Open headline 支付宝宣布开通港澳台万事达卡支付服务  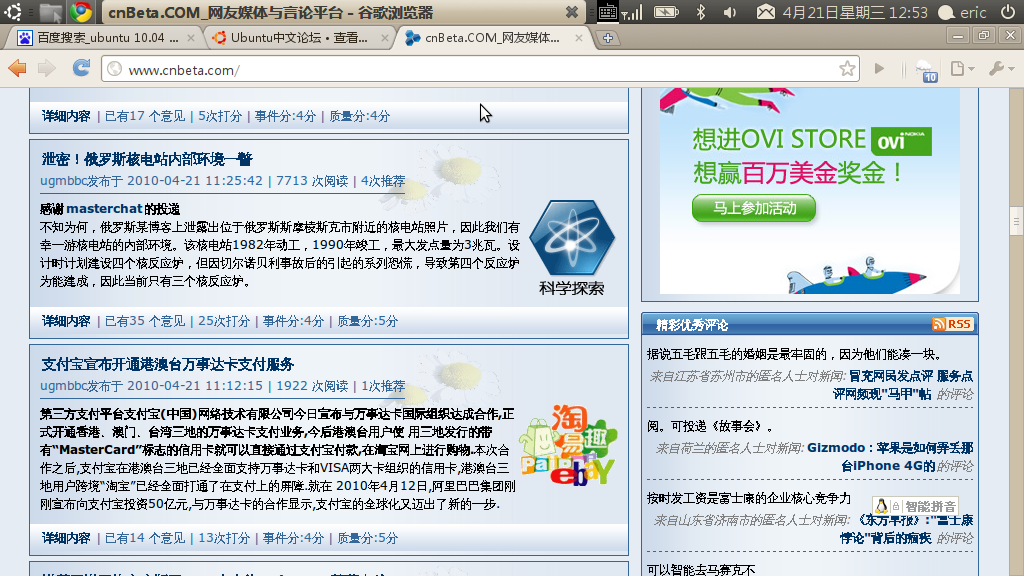pyautogui.click(x=168, y=364)
